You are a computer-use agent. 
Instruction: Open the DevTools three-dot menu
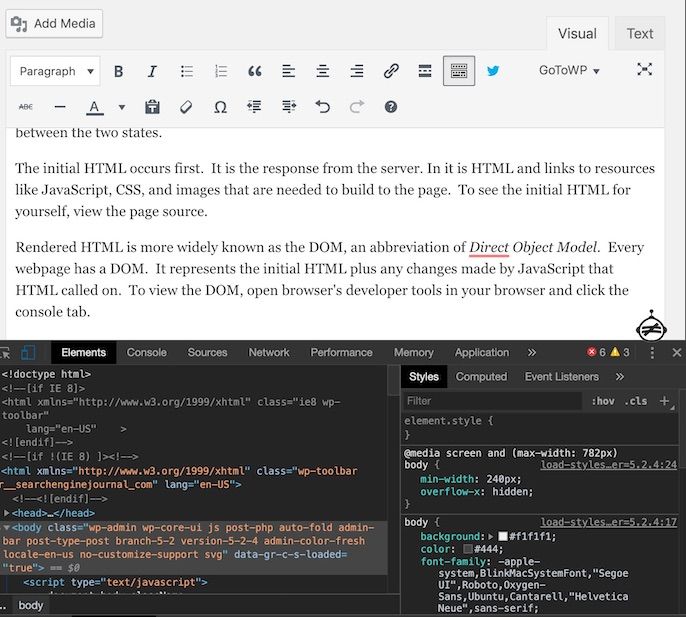tap(652, 353)
